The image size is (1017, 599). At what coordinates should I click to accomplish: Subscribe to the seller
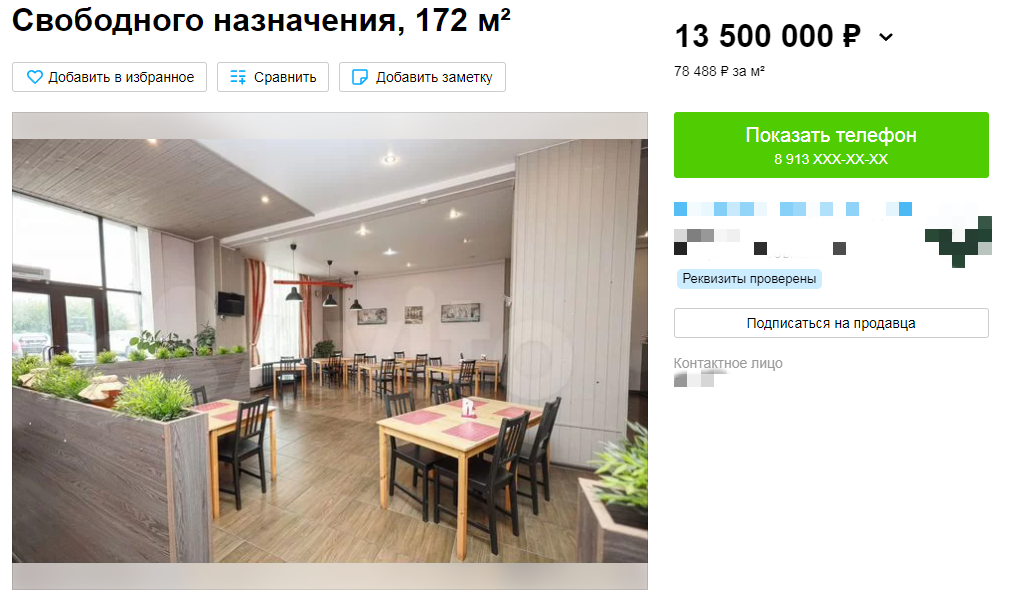point(831,323)
